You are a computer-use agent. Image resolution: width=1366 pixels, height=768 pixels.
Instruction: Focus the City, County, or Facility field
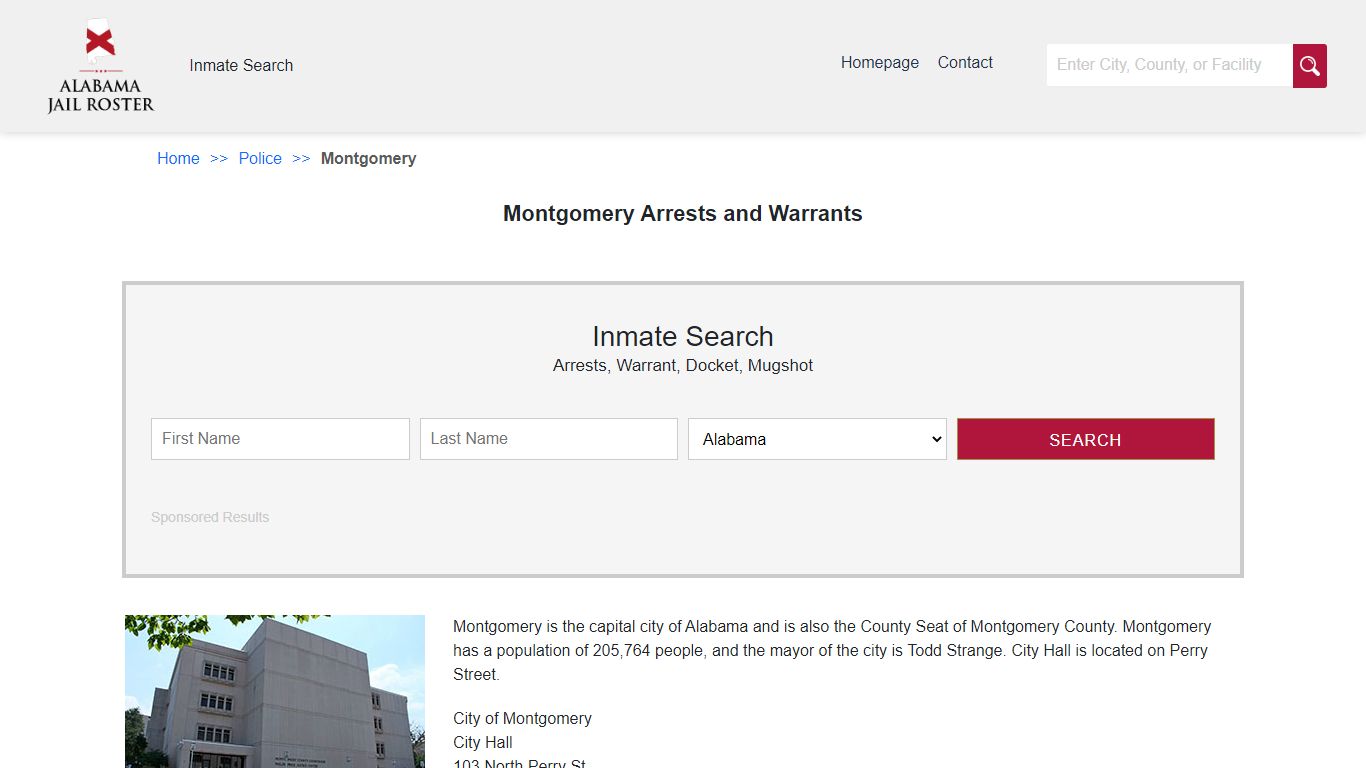(x=1169, y=65)
